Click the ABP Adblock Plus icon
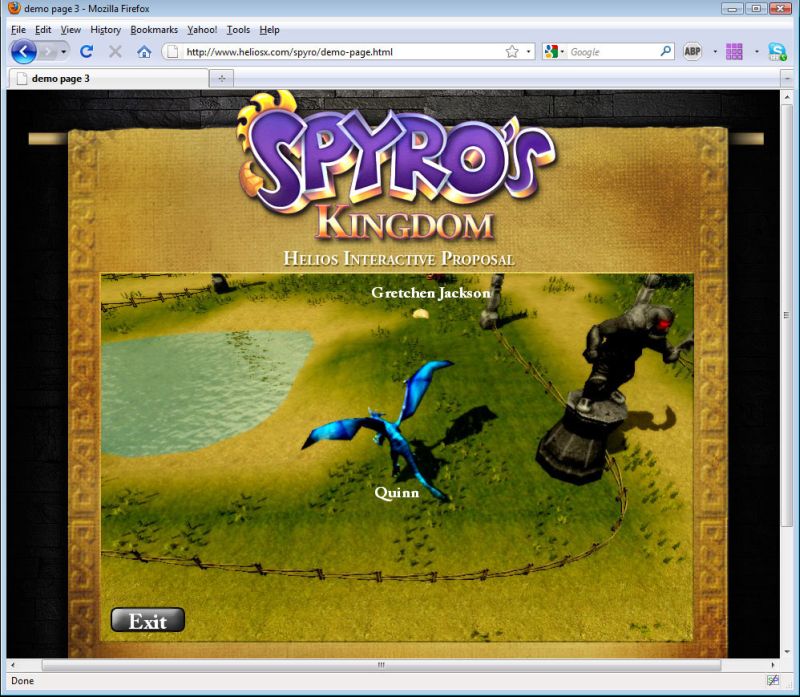The height and width of the screenshot is (697, 800). (x=692, y=52)
